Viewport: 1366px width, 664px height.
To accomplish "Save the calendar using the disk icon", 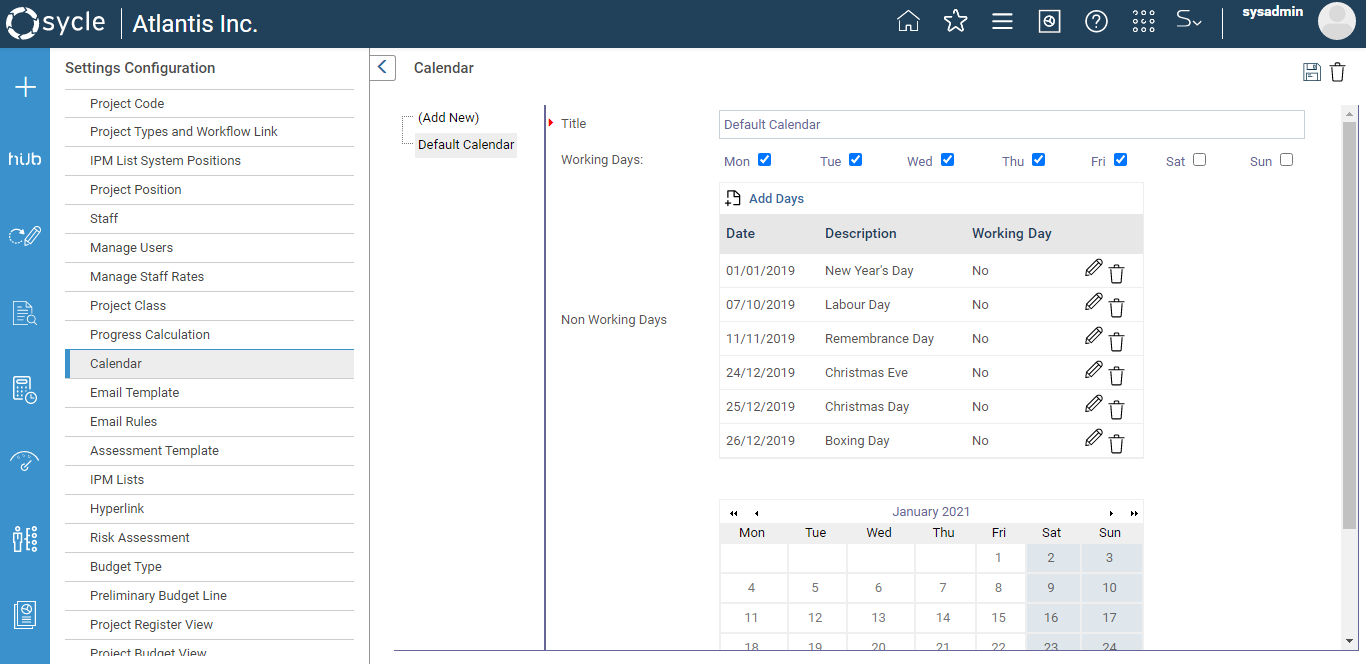I will 1312,71.
